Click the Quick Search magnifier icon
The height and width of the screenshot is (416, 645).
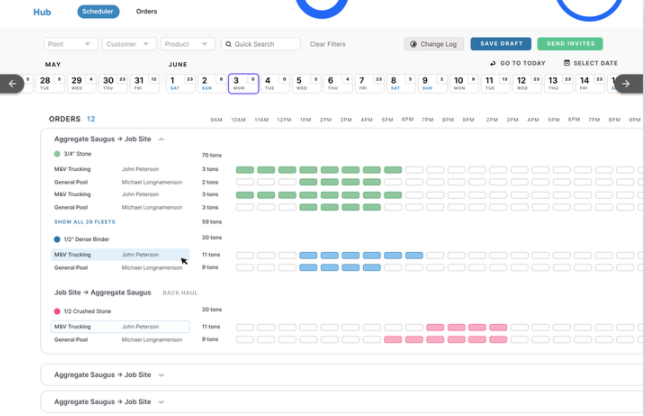(x=228, y=44)
